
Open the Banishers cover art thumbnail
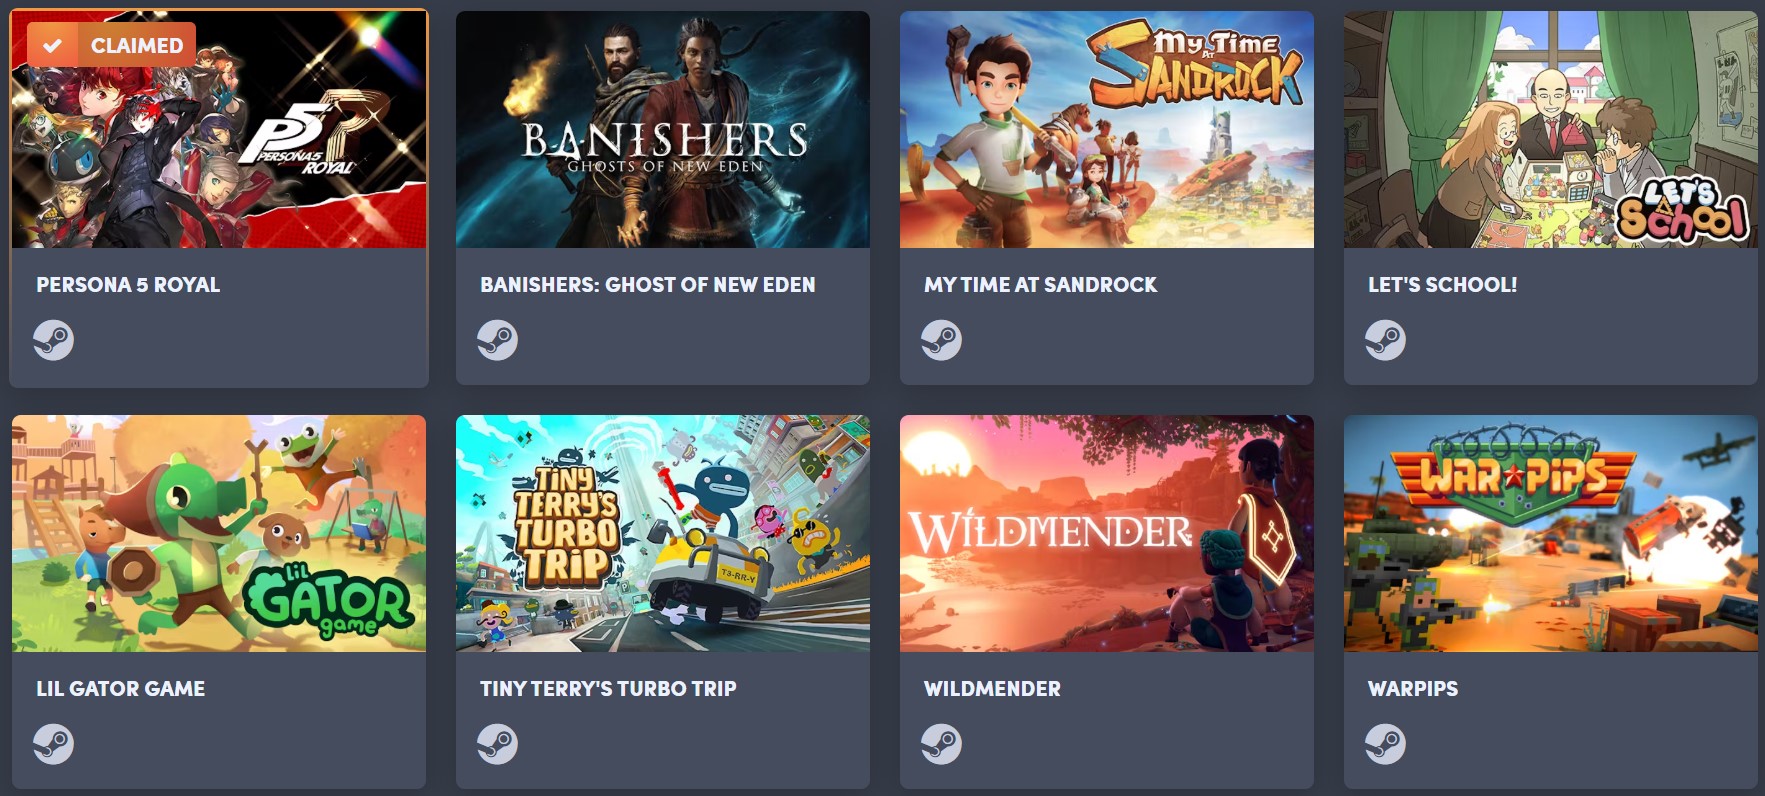(x=663, y=130)
